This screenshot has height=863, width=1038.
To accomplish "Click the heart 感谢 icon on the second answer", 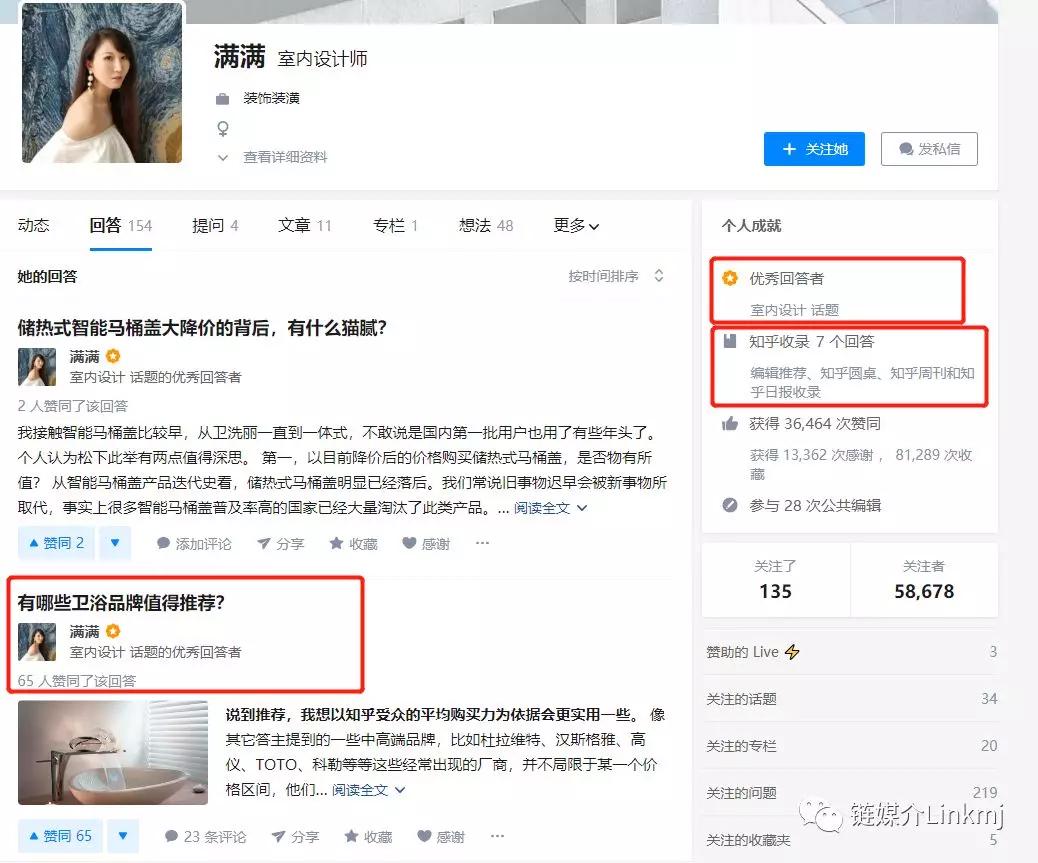I will pyautogui.click(x=424, y=837).
